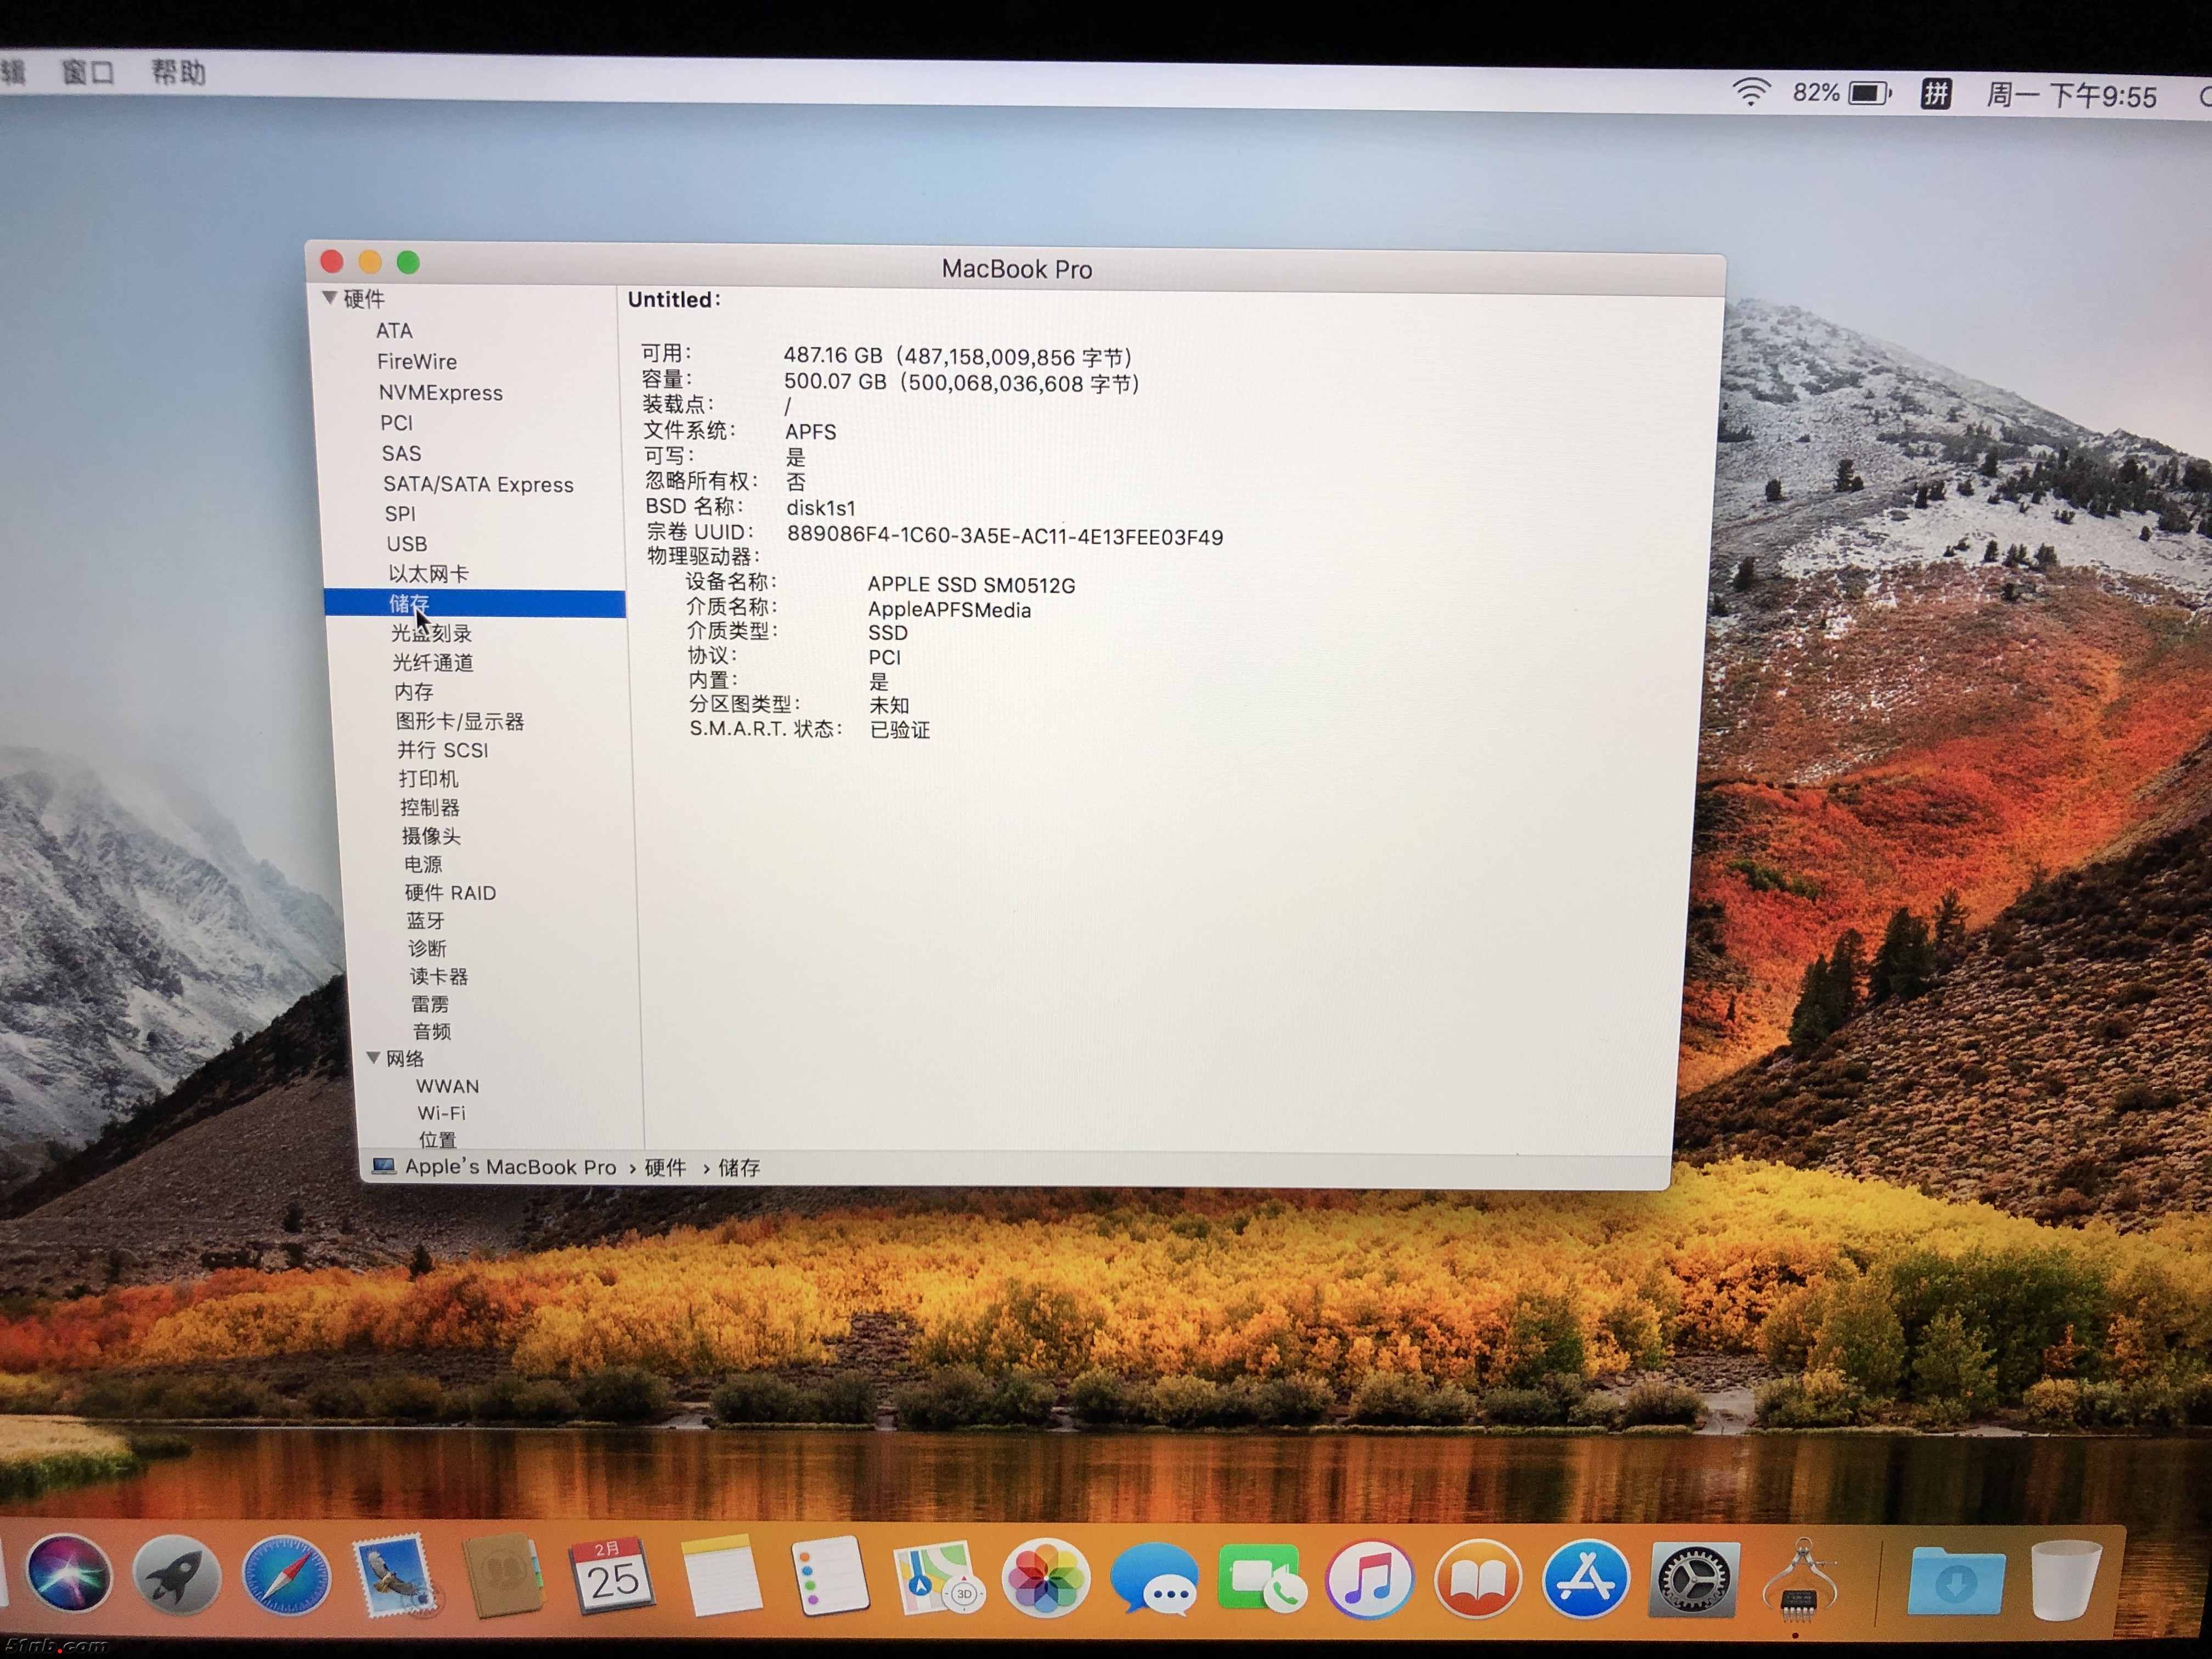Click Apple's MacBook Pro in path bar

pyautogui.click(x=510, y=1167)
